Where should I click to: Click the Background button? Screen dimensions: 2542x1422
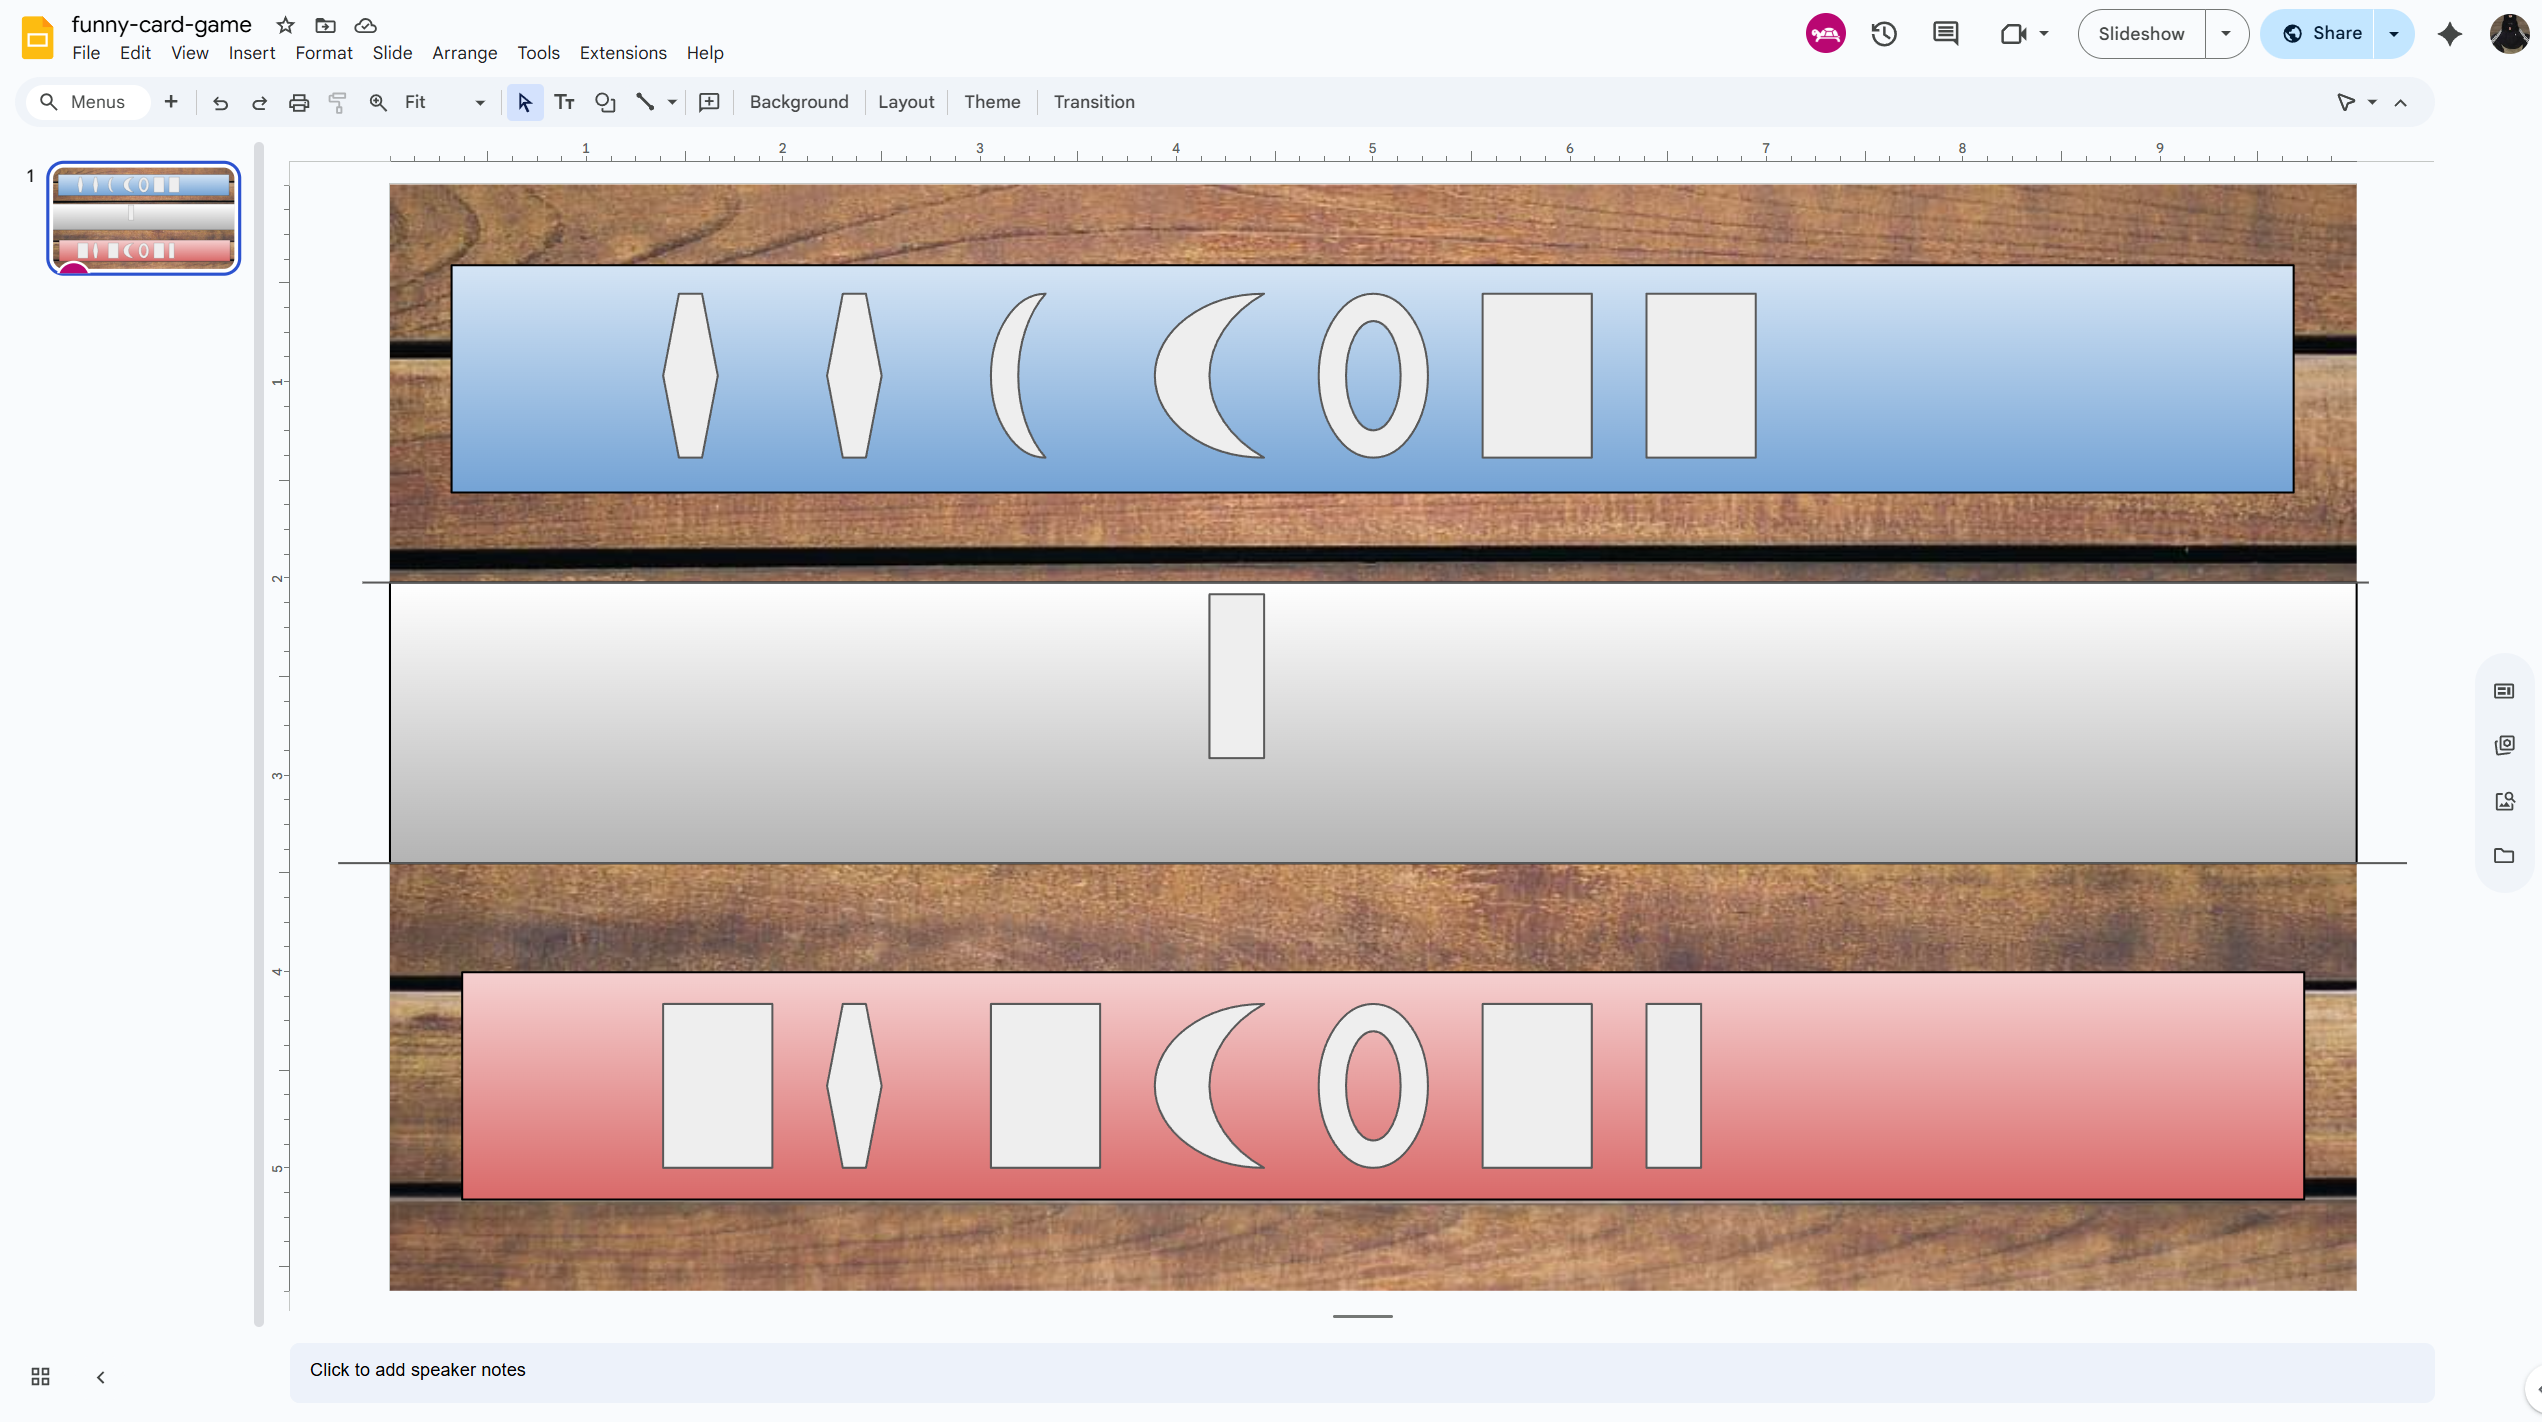point(798,102)
